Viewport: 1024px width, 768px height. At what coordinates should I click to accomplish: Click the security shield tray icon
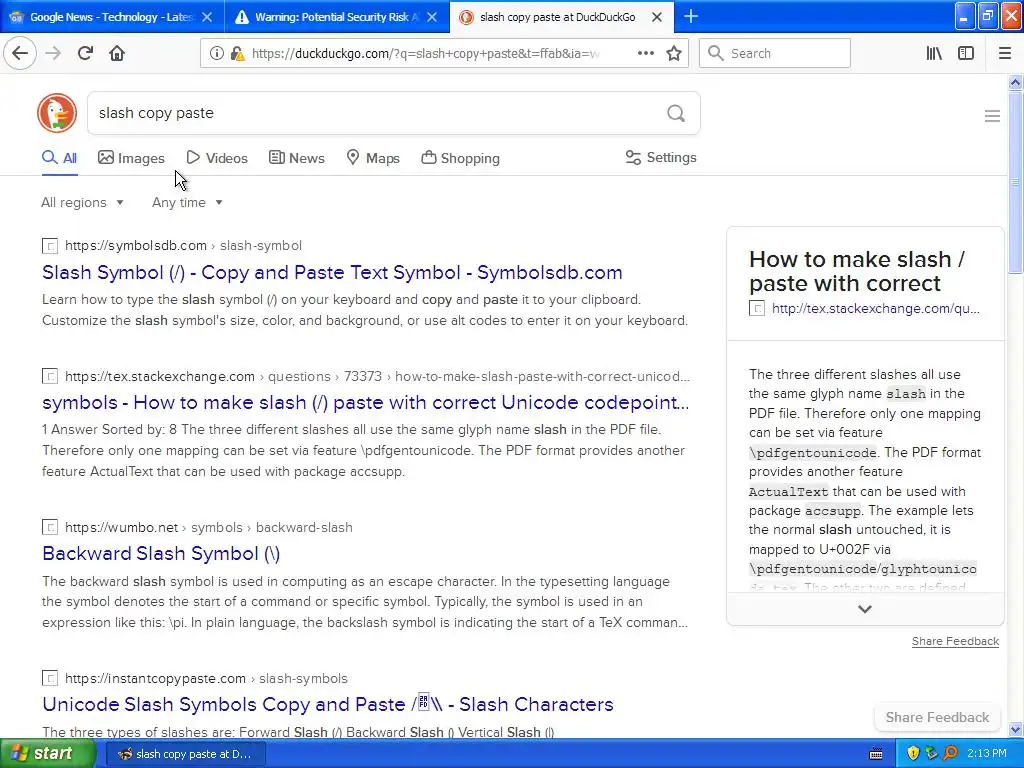click(x=913, y=753)
